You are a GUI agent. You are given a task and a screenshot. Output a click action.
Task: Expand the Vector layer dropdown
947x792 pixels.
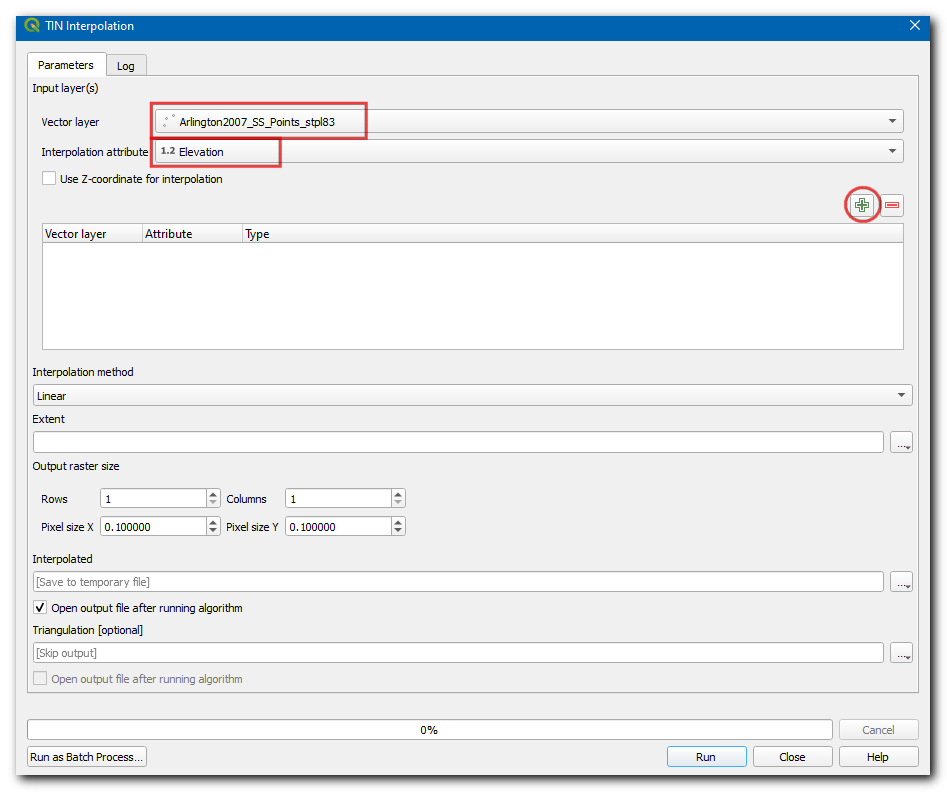892,122
